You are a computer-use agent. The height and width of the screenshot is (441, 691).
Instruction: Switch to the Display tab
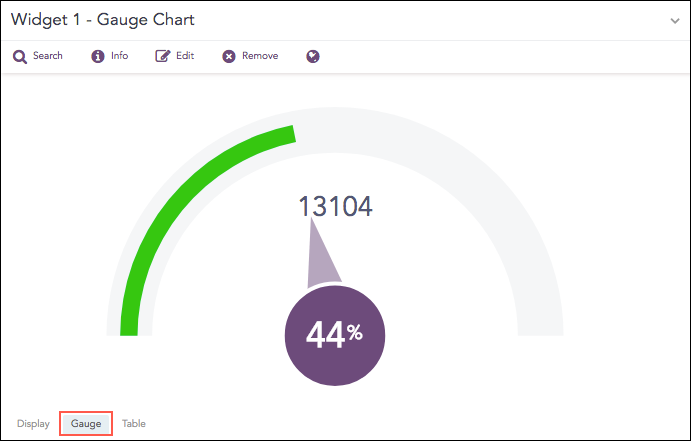(x=33, y=424)
